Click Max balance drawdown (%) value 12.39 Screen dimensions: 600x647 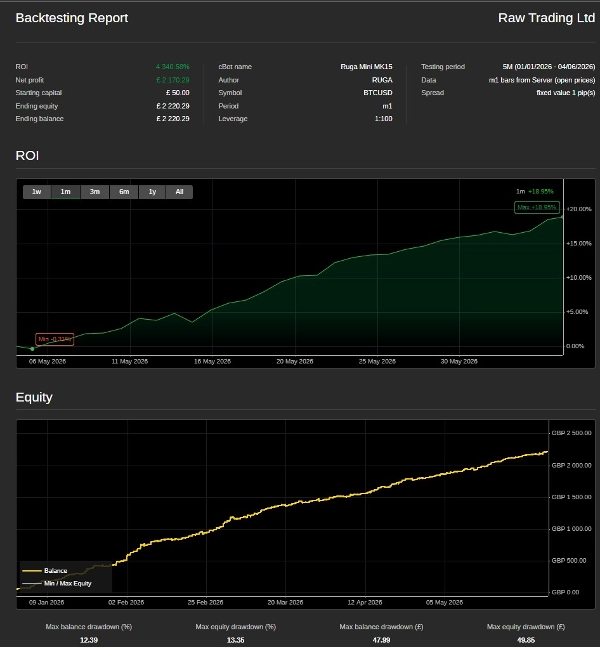coord(89,640)
